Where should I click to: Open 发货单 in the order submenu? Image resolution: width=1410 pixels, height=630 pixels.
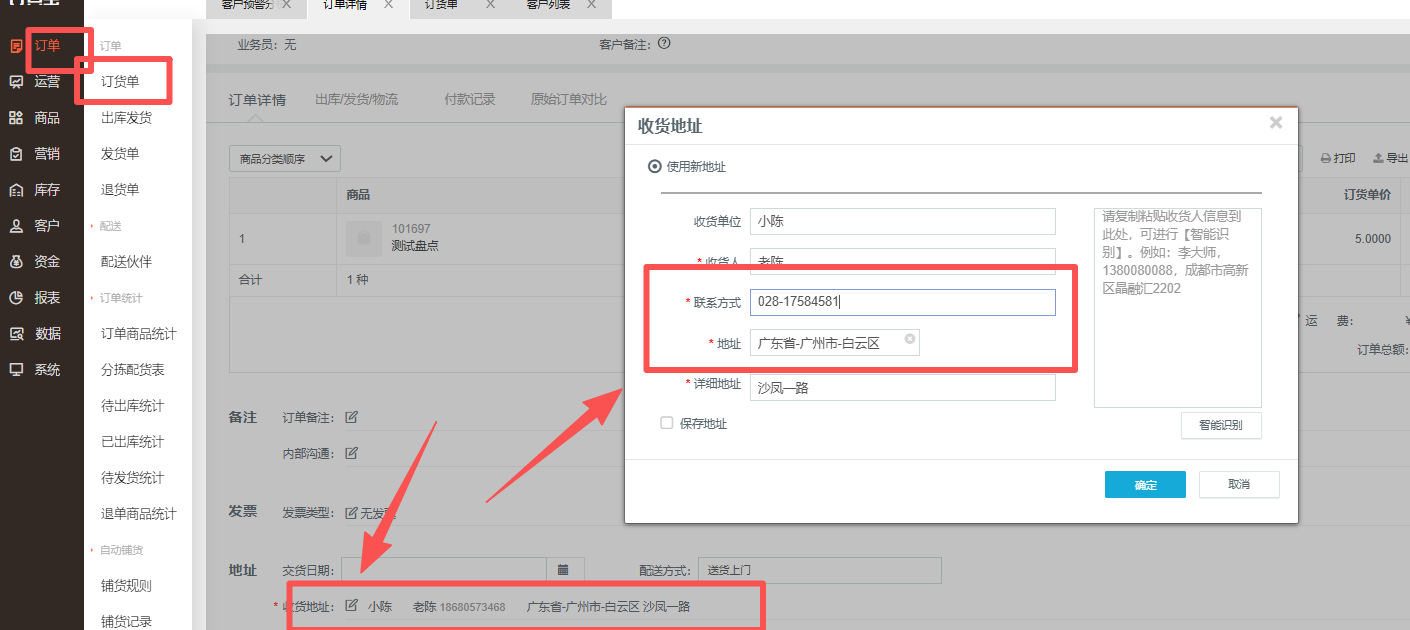120,154
